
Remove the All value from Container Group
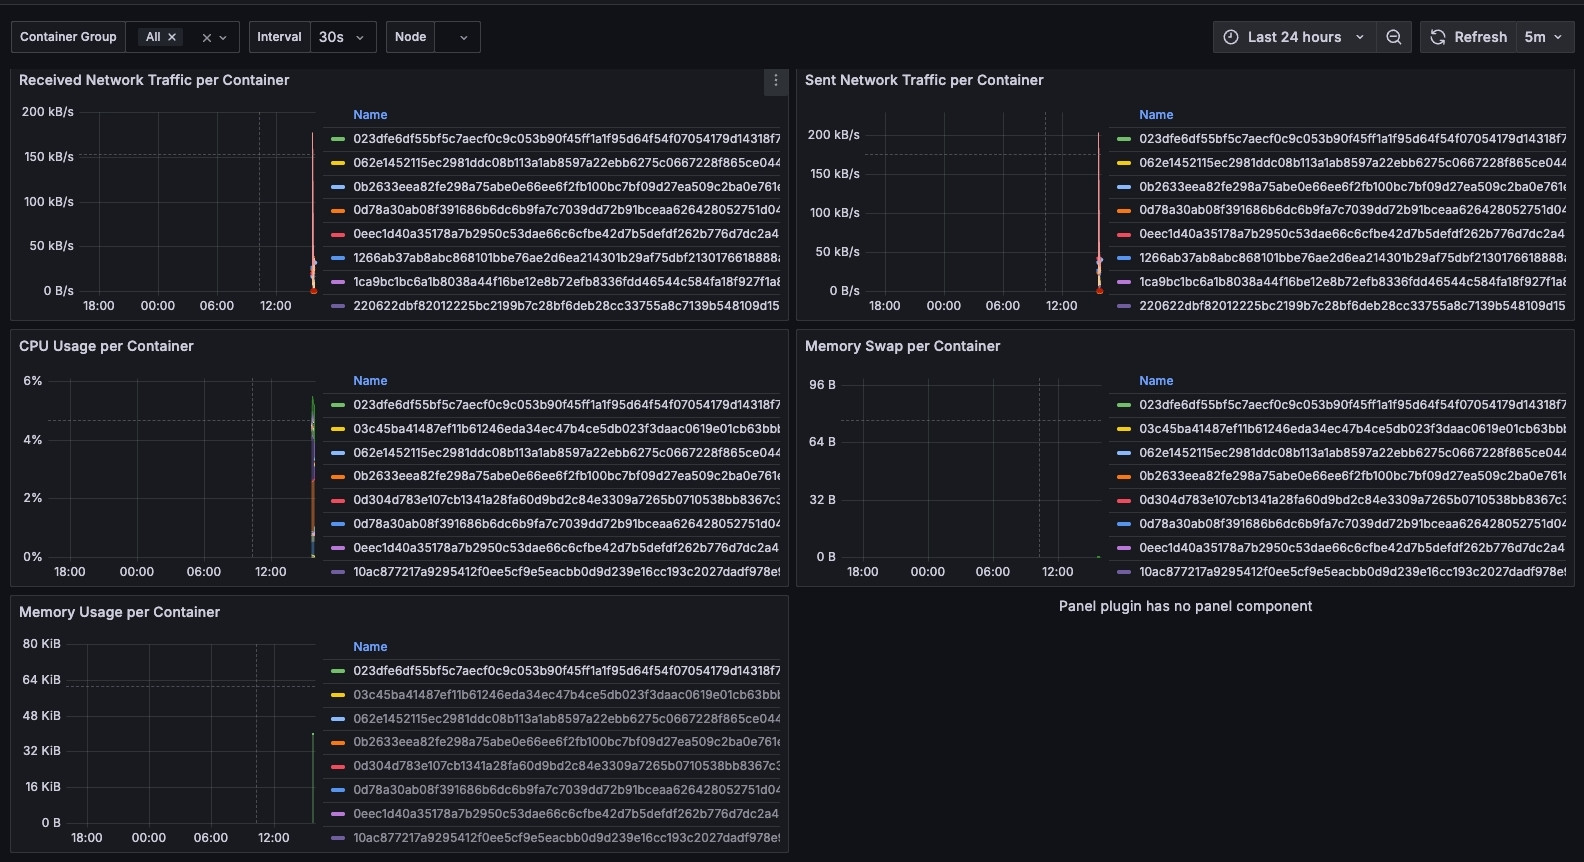[x=172, y=37]
